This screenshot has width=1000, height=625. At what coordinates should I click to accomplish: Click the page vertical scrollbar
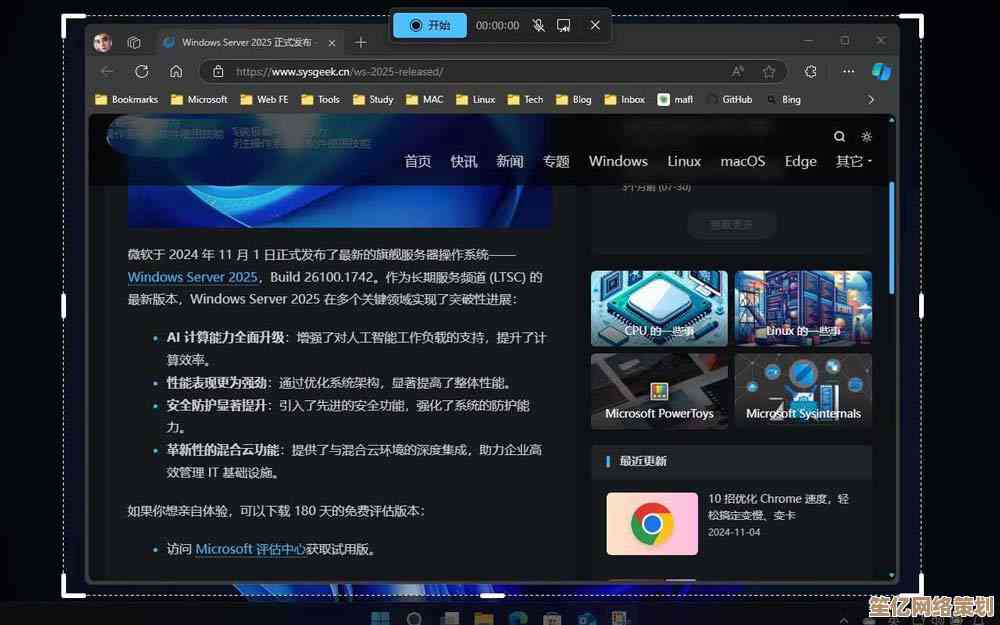click(x=892, y=240)
